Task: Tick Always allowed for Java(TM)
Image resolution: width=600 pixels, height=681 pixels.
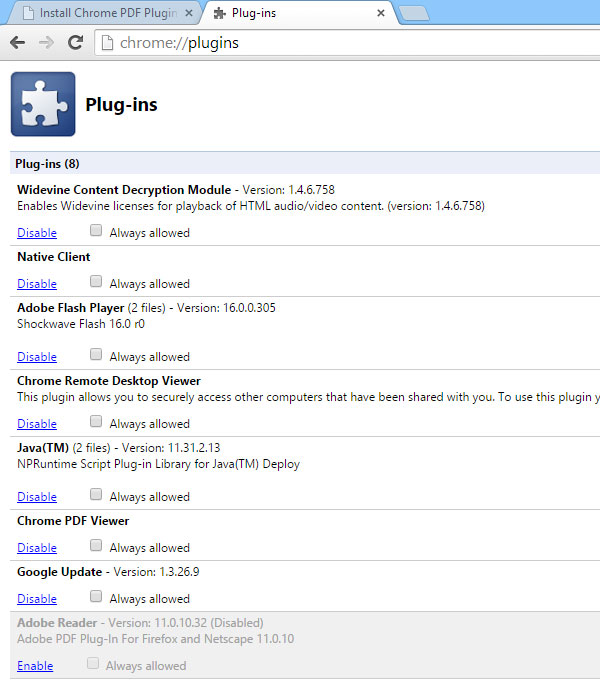Action: point(96,495)
